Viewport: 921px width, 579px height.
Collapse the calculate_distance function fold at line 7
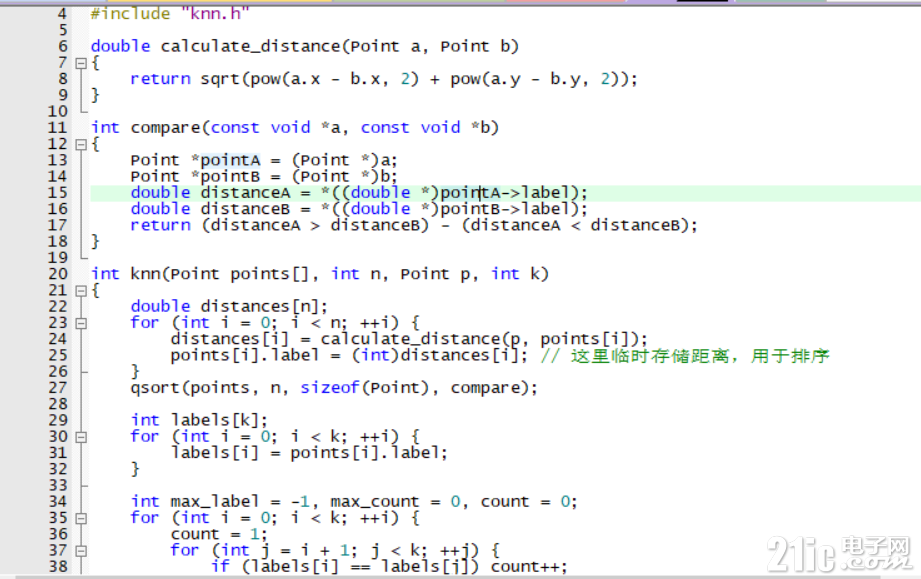82,63
